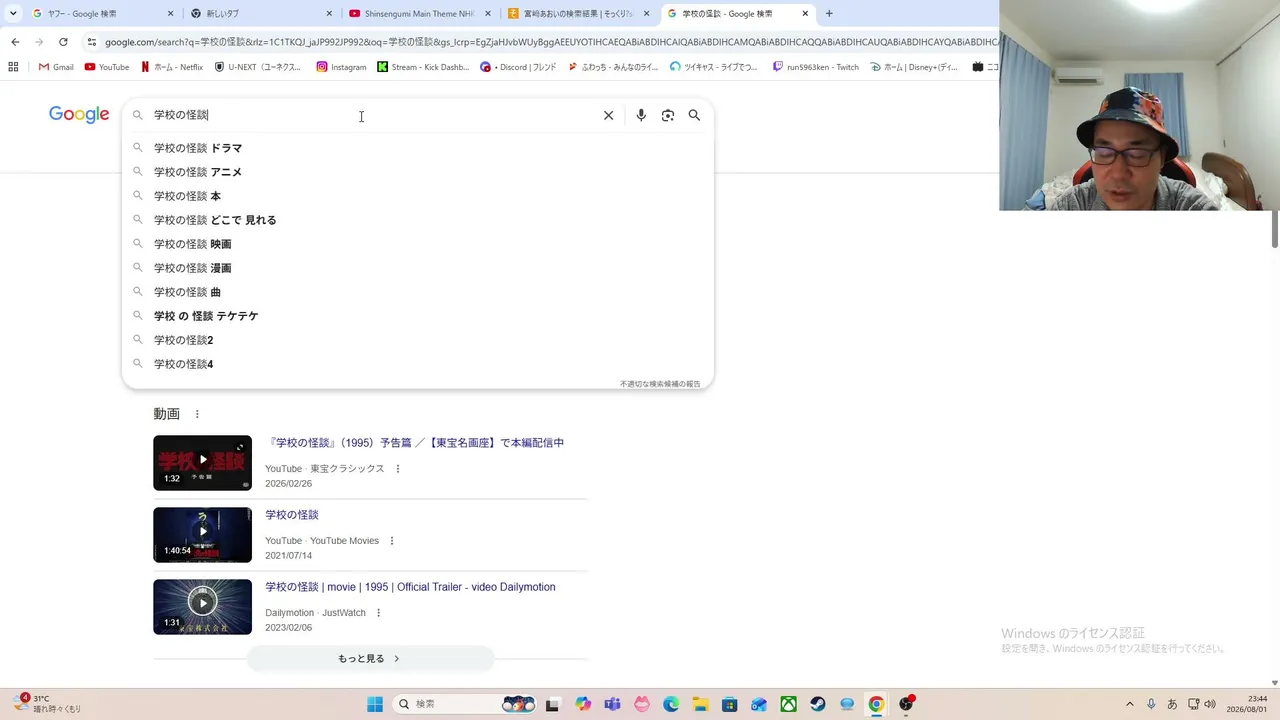This screenshot has height=720, width=1280.
Task: Choose suggestion 学校の怪談 曲
Action: click(x=418, y=292)
